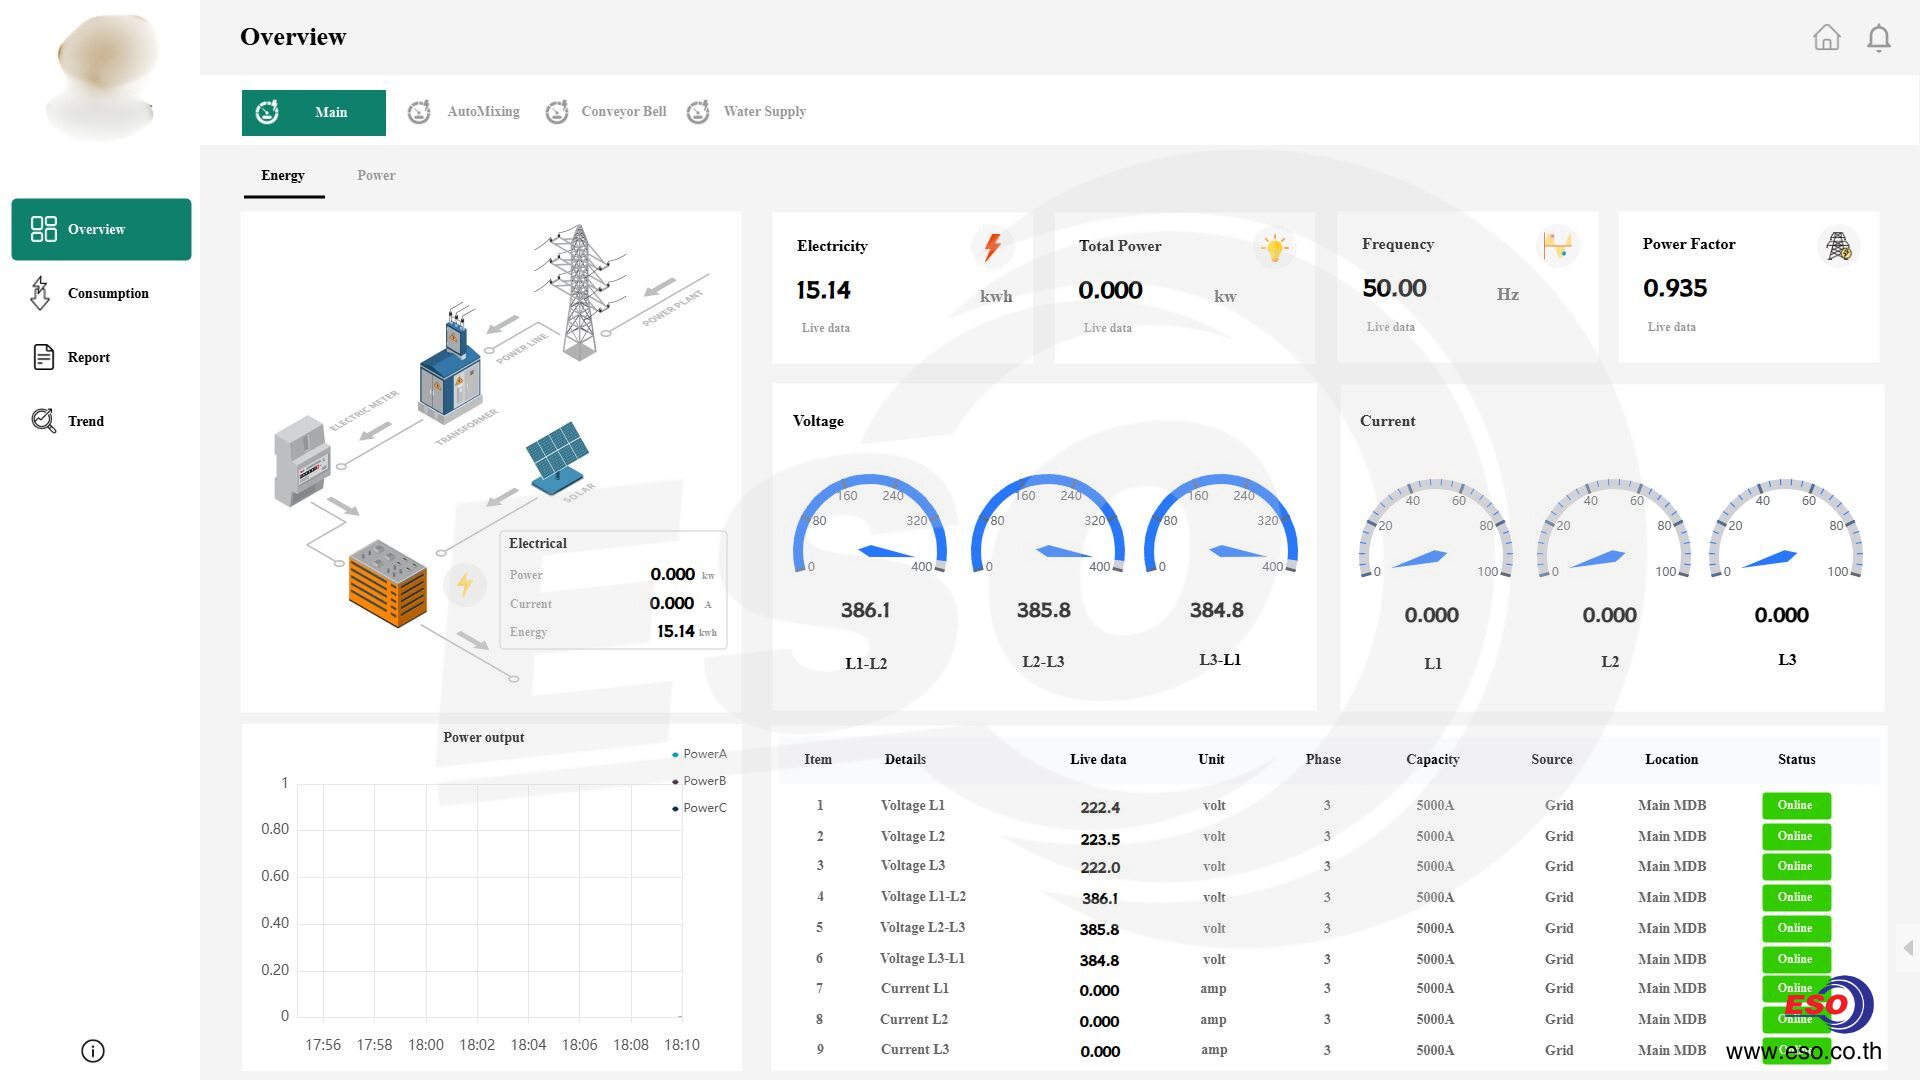Viewport: 1920px width, 1080px height.
Task: Click the info icon in sidebar bottom
Action: point(92,1051)
